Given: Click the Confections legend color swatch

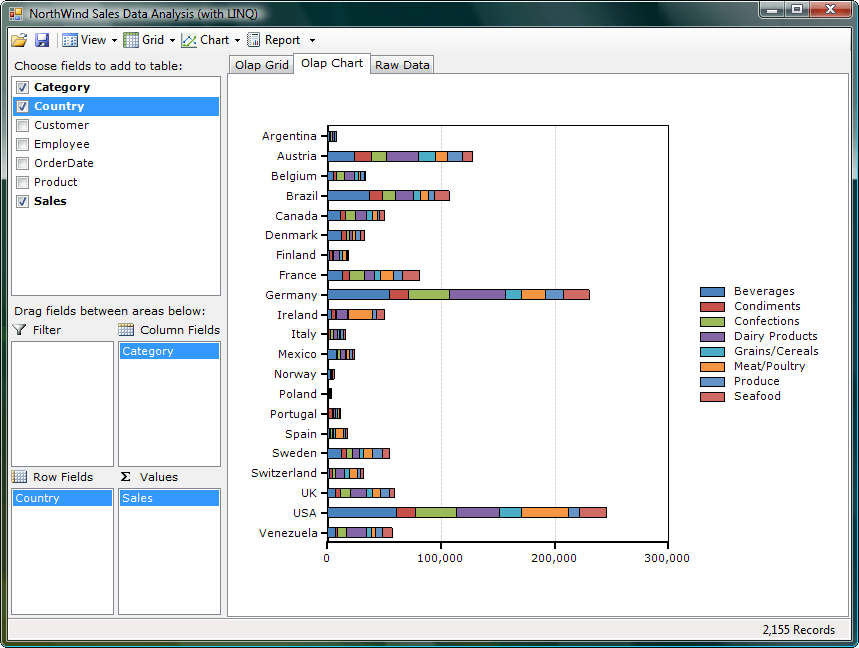Looking at the screenshot, I should point(712,322).
